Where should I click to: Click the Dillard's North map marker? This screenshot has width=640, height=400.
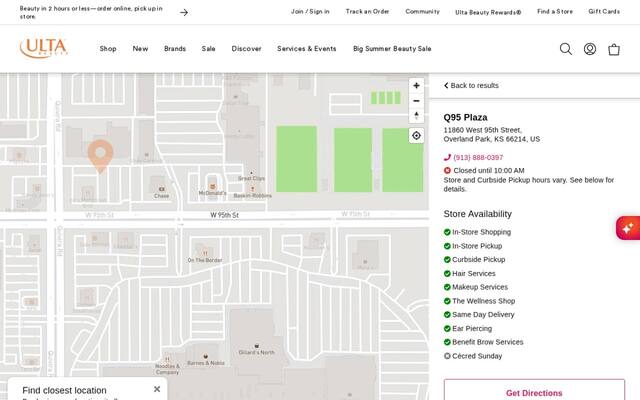point(256,346)
